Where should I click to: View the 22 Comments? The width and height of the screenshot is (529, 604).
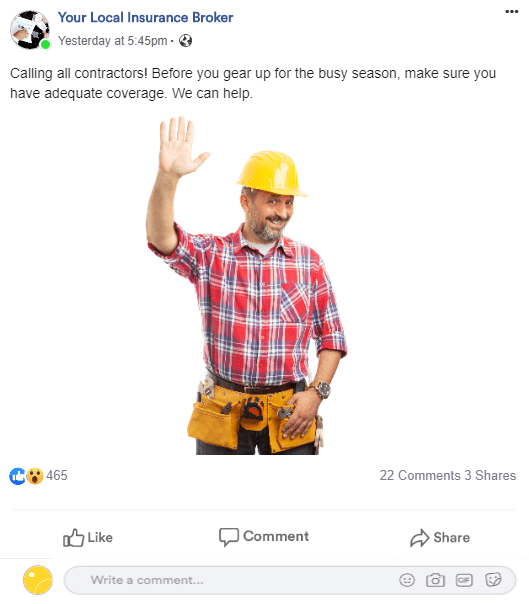(x=420, y=475)
